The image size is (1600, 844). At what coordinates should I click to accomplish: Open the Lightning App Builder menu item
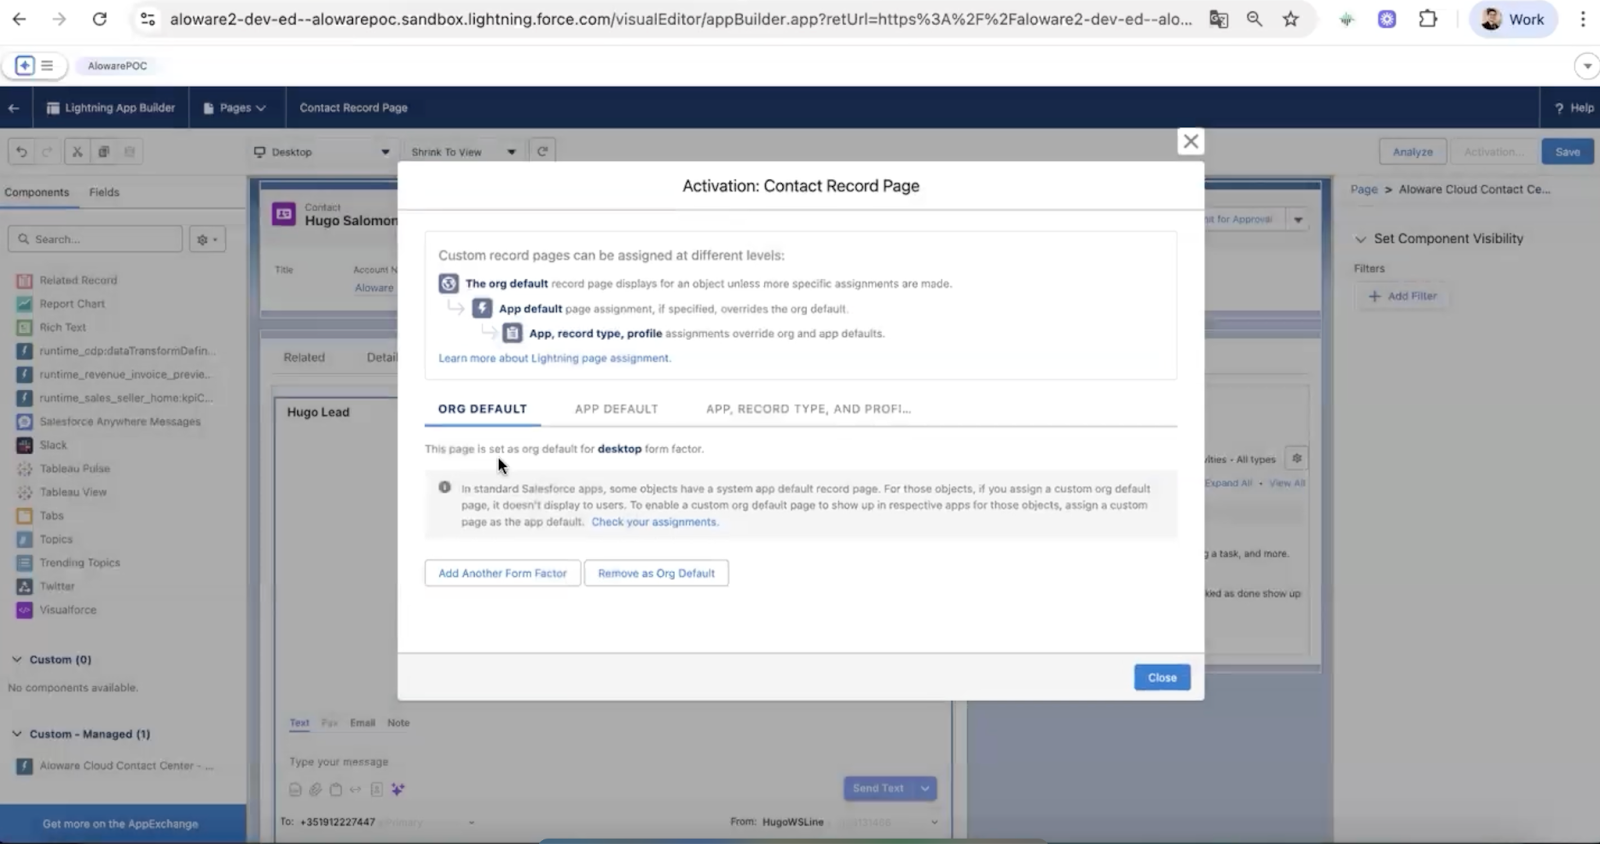(110, 108)
